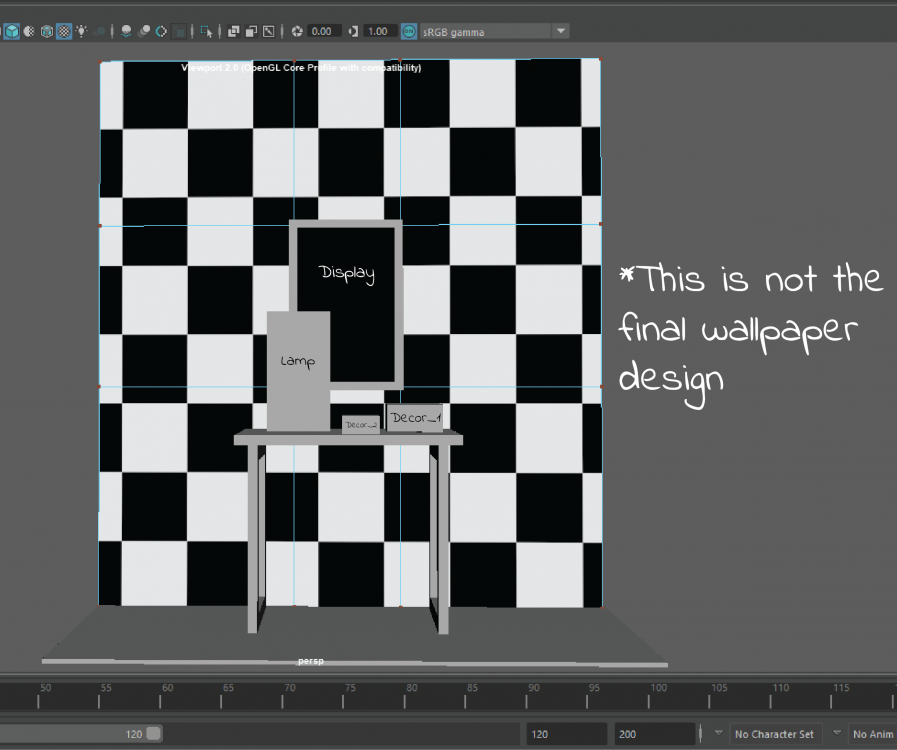Open the sRGB gamma view transform dropdown
Image resolution: width=897 pixels, height=750 pixels.
(x=560, y=31)
